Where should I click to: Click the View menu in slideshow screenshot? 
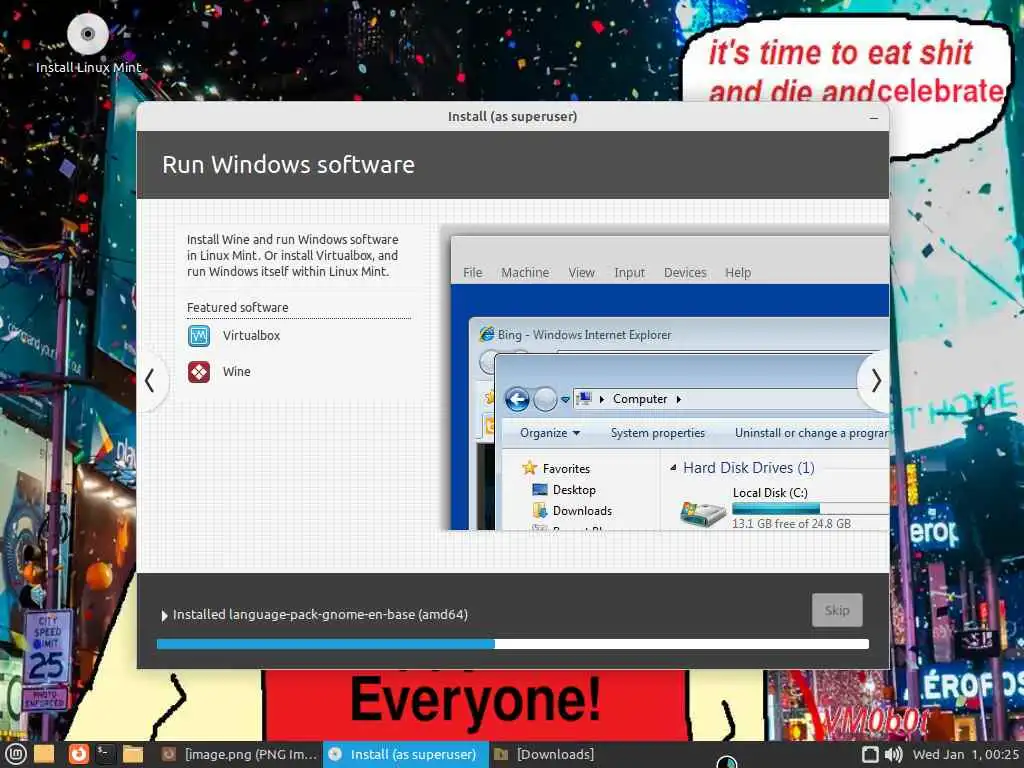[x=581, y=272]
